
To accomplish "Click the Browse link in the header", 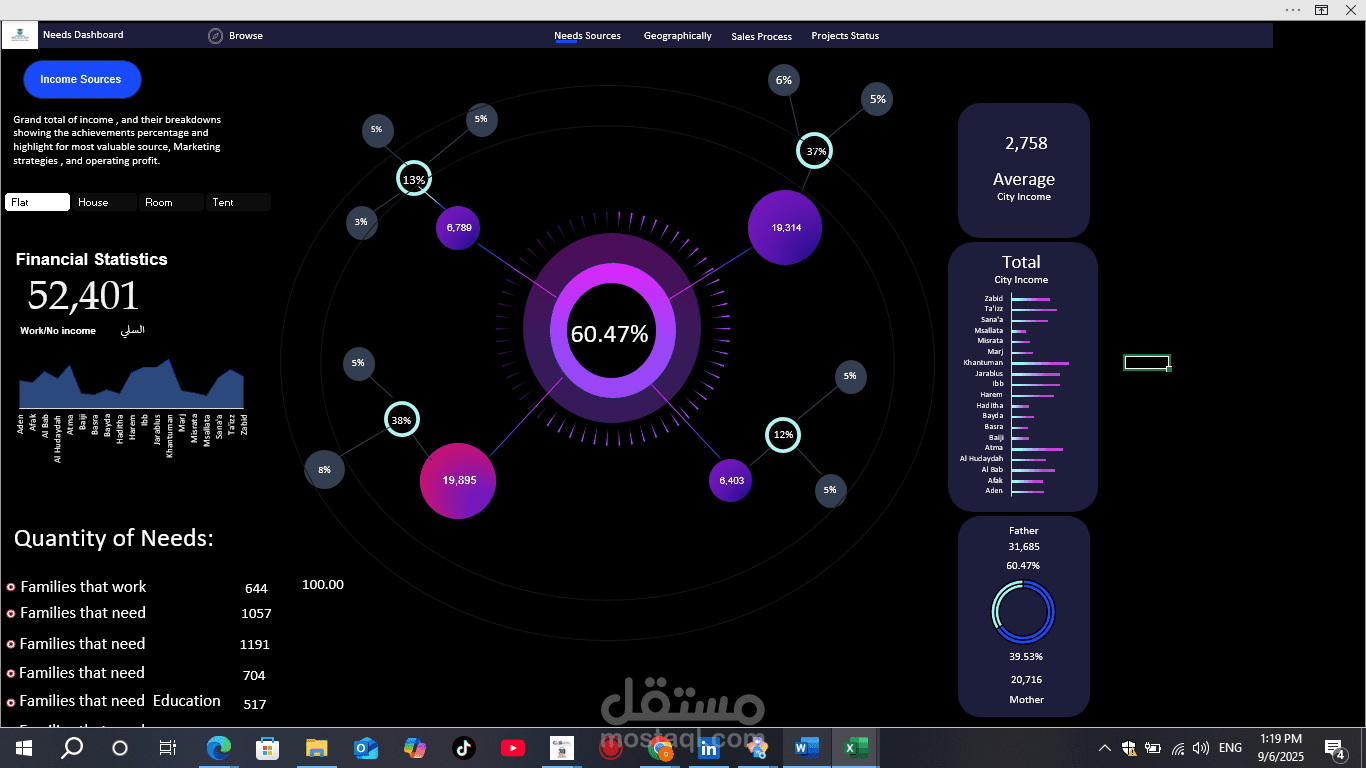I will point(246,36).
